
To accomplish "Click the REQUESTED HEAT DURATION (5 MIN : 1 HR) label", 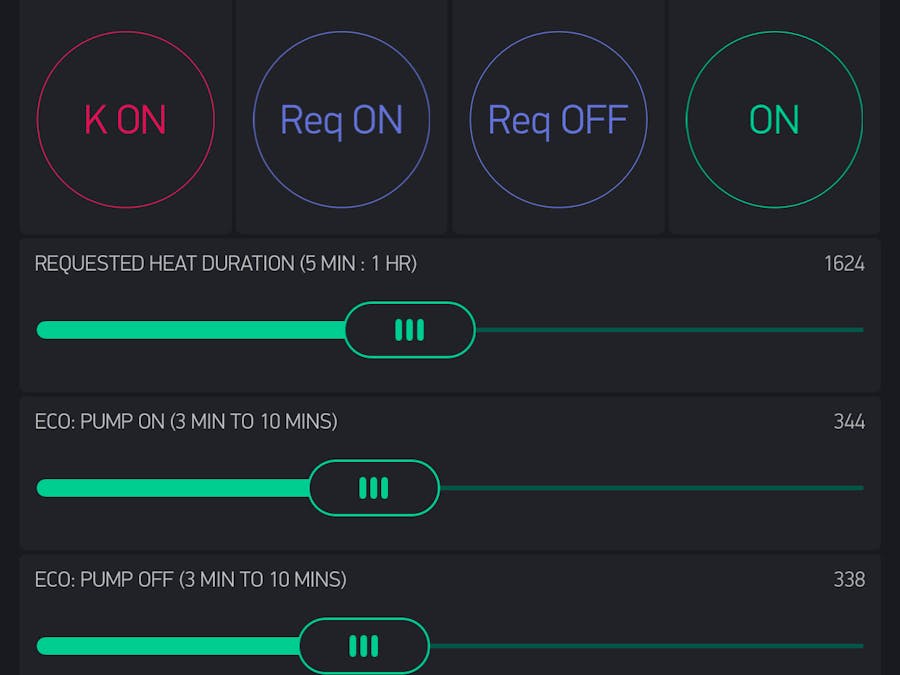I will click(x=225, y=263).
